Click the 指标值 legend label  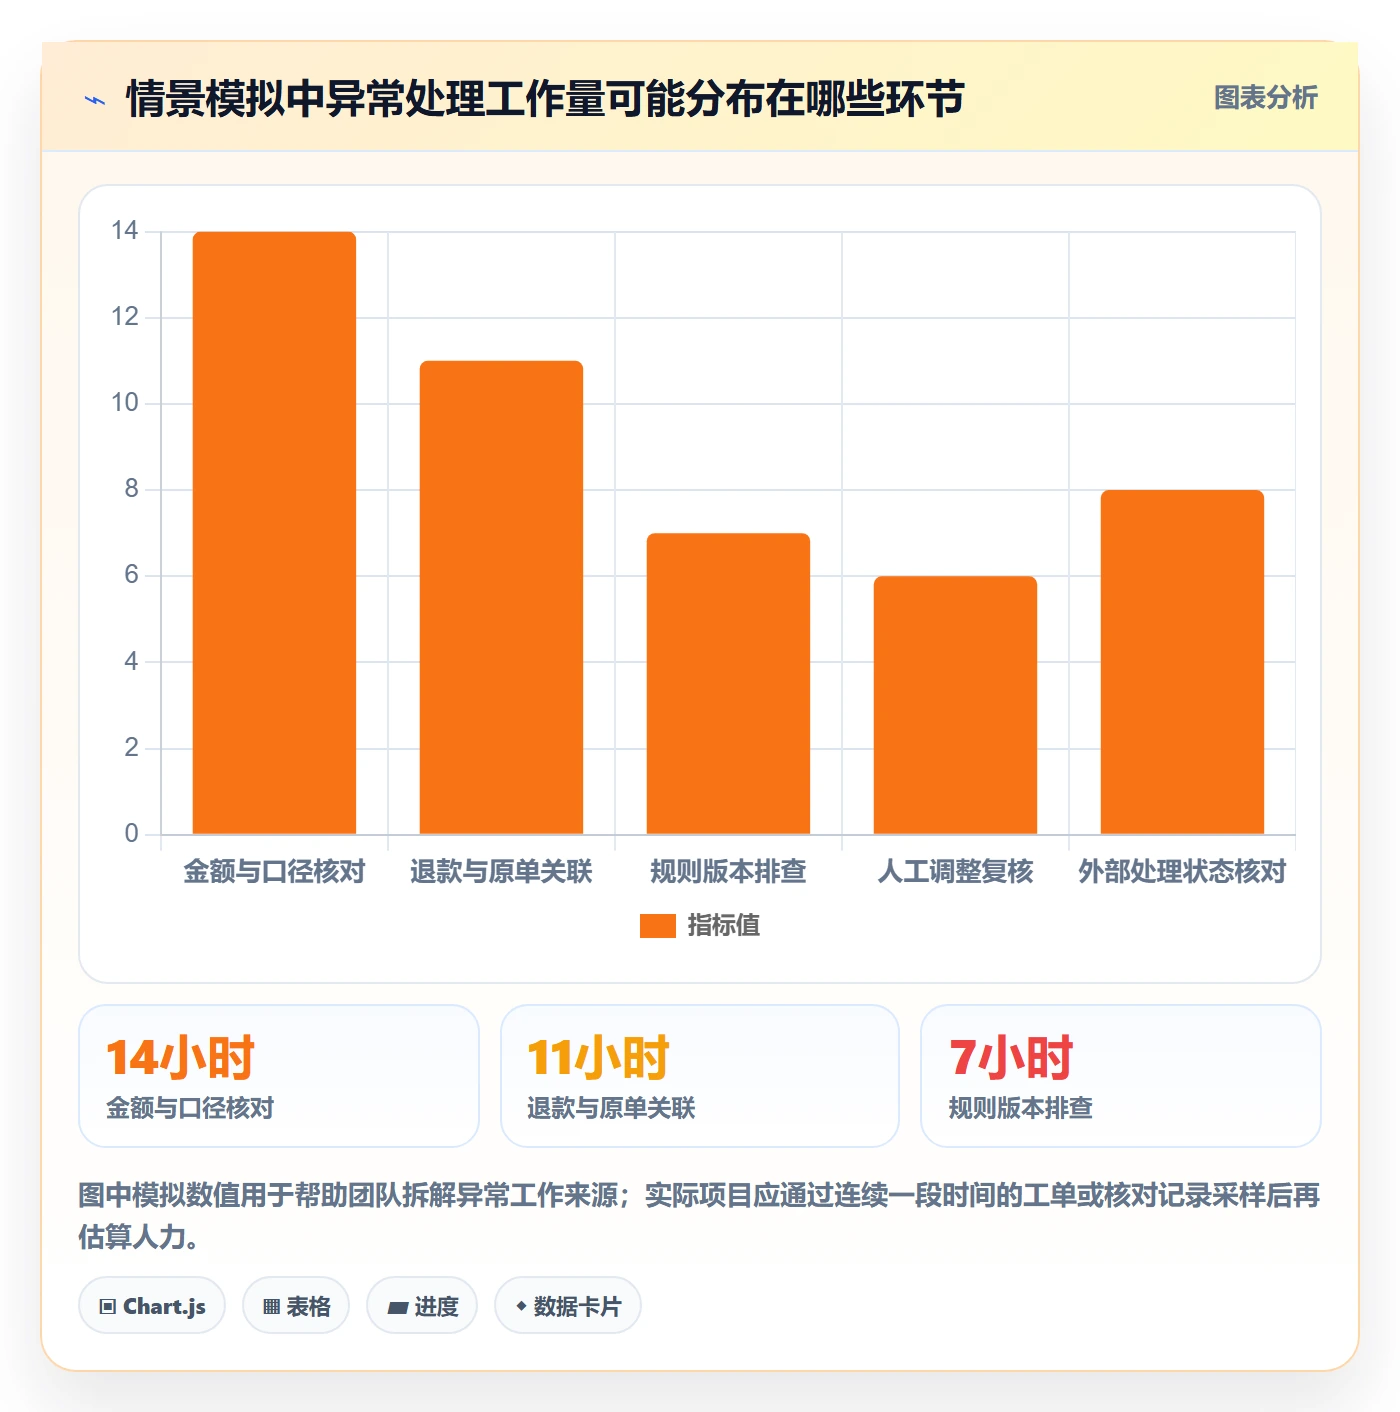pyautogui.click(x=723, y=926)
